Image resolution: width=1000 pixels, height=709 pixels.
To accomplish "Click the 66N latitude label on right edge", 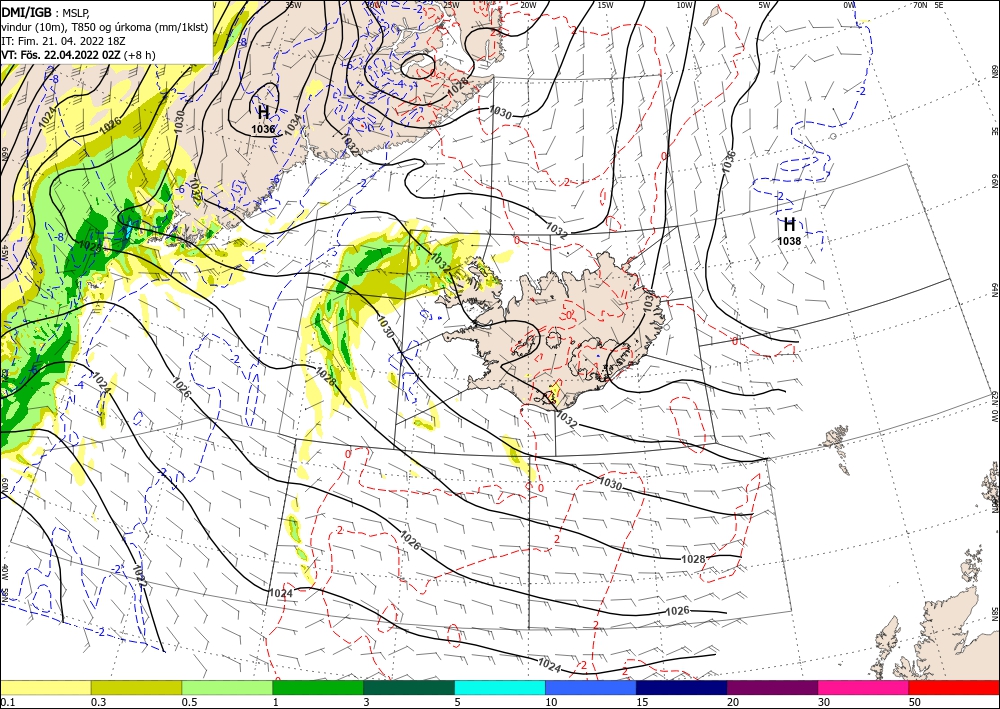I will tap(994, 182).
